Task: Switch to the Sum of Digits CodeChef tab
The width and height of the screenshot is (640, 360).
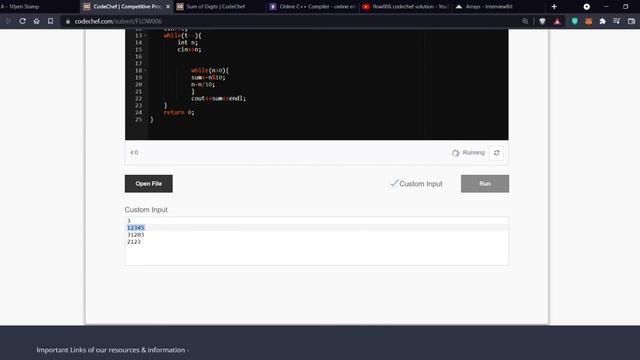Action: (x=220, y=7)
